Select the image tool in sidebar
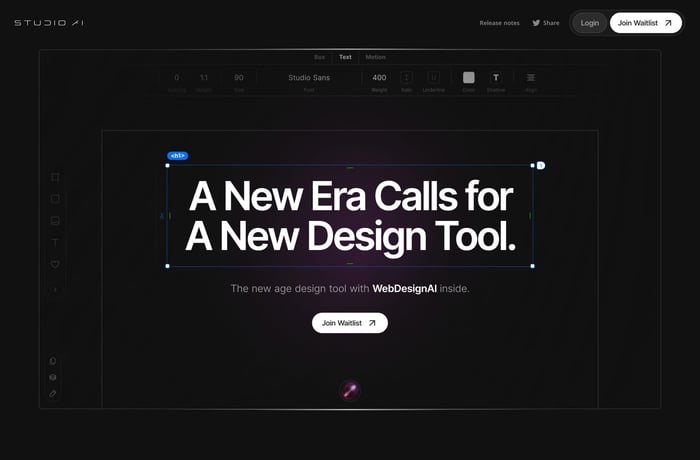The height and width of the screenshot is (460, 700). click(x=55, y=221)
